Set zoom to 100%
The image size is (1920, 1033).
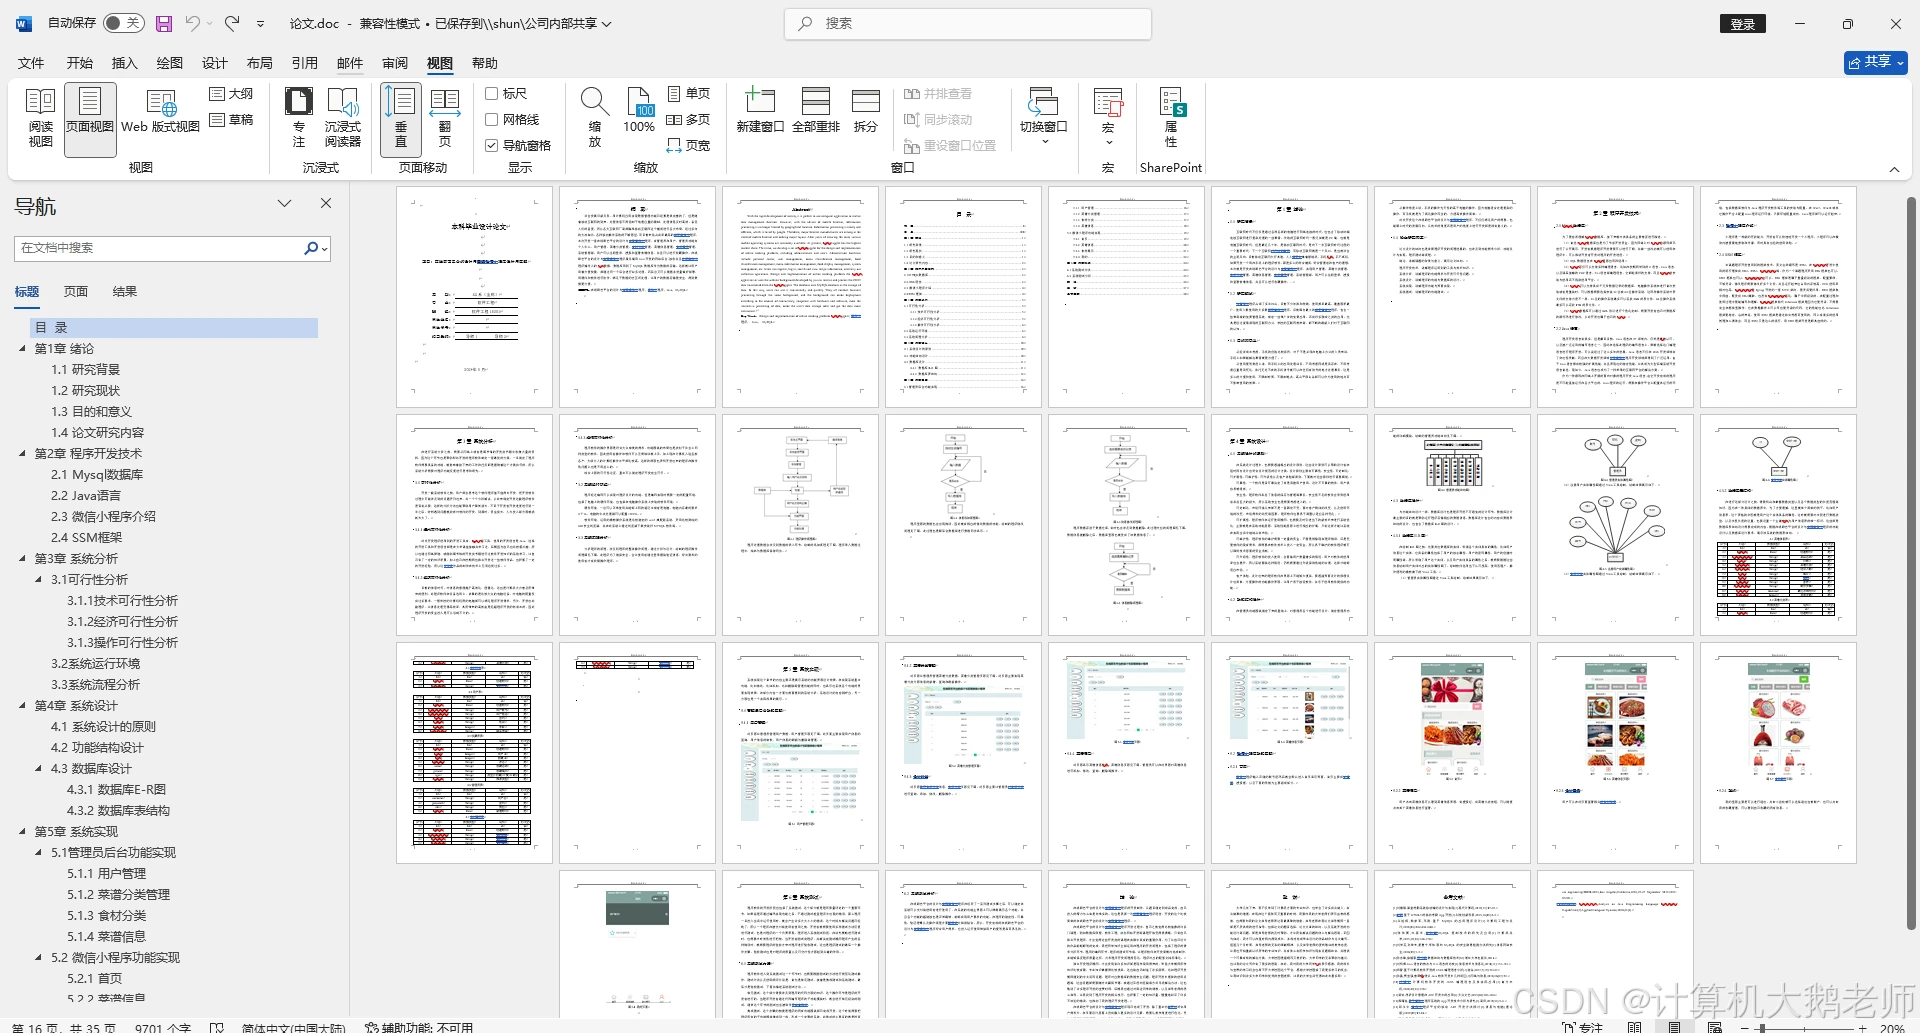click(639, 112)
